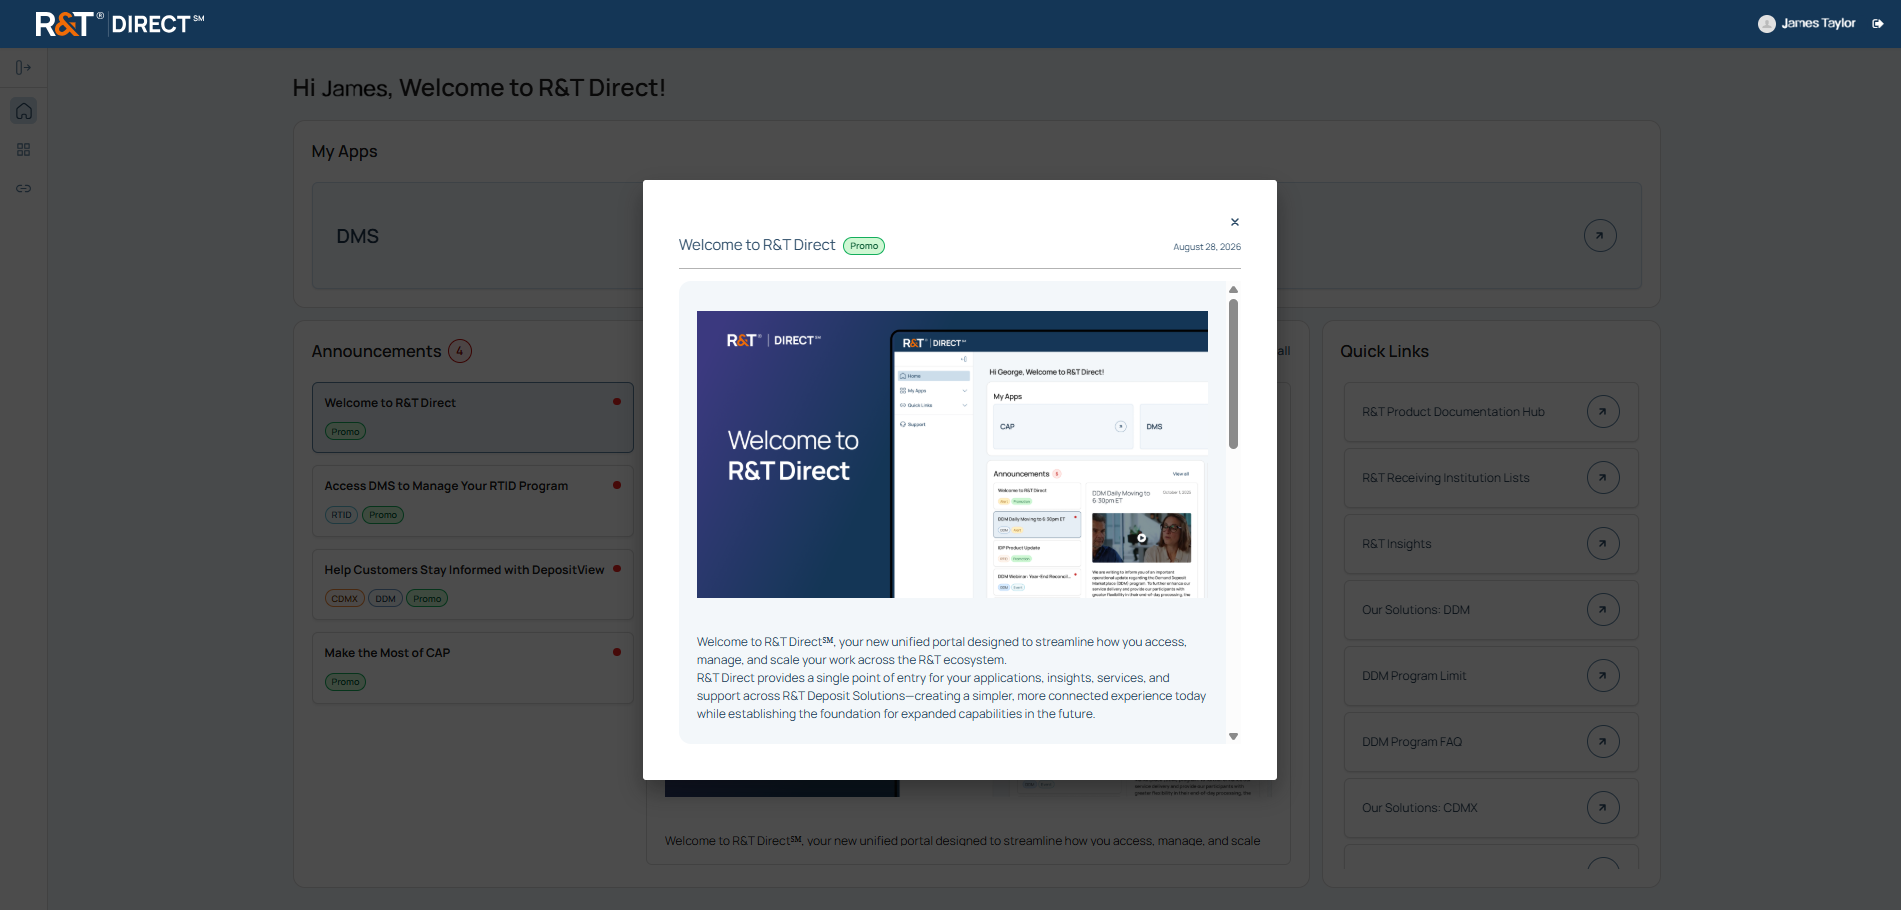
Task: Click the modal scrollbar down arrow
Action: (x=1233, y=736)
